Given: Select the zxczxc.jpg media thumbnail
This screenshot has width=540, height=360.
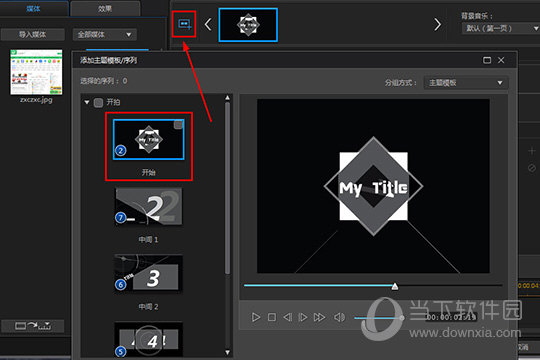Looking at the screenshot, I should tap(36, 72).
